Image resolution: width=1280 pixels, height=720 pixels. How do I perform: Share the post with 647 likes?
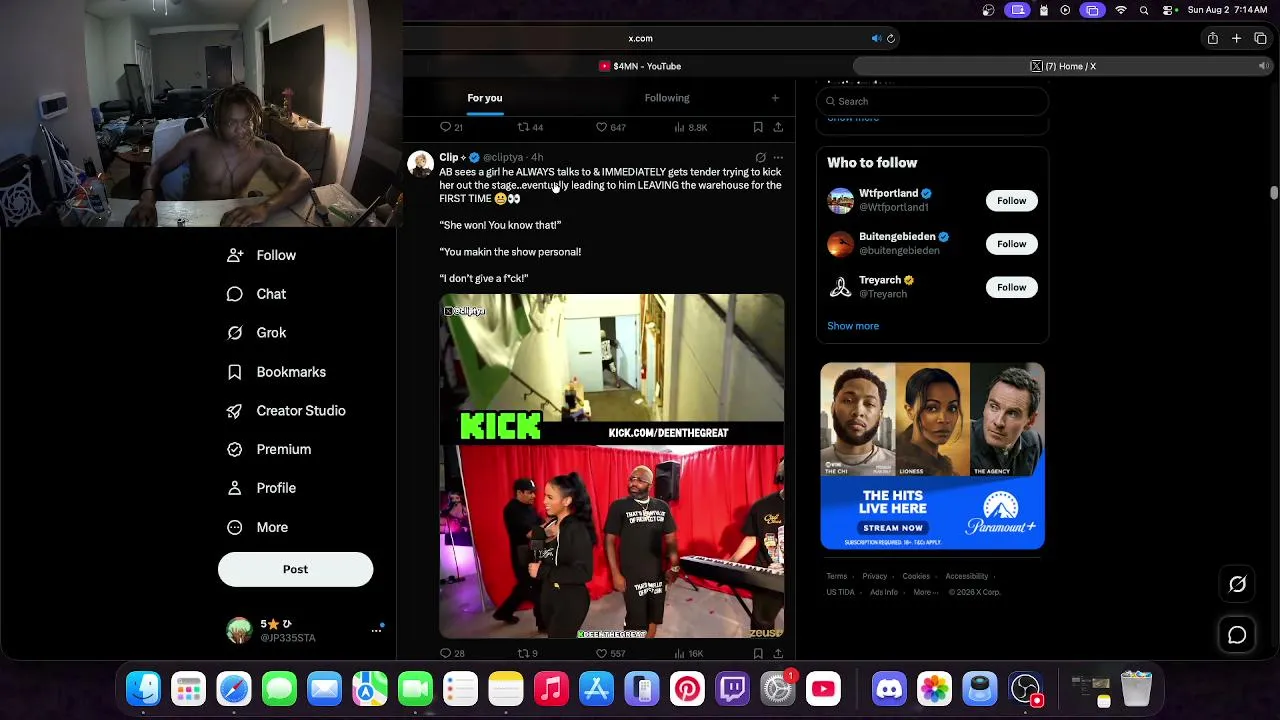[778, 128]
